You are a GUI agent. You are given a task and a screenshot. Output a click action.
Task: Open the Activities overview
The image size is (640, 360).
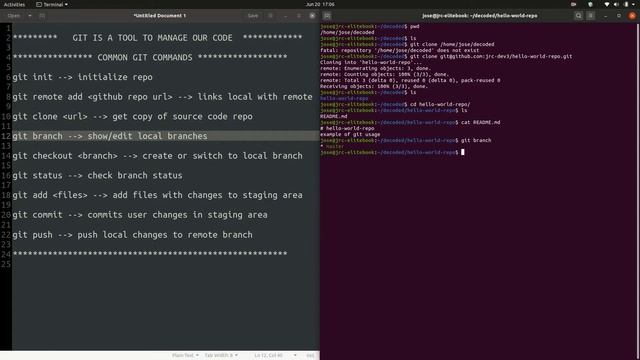14,4
